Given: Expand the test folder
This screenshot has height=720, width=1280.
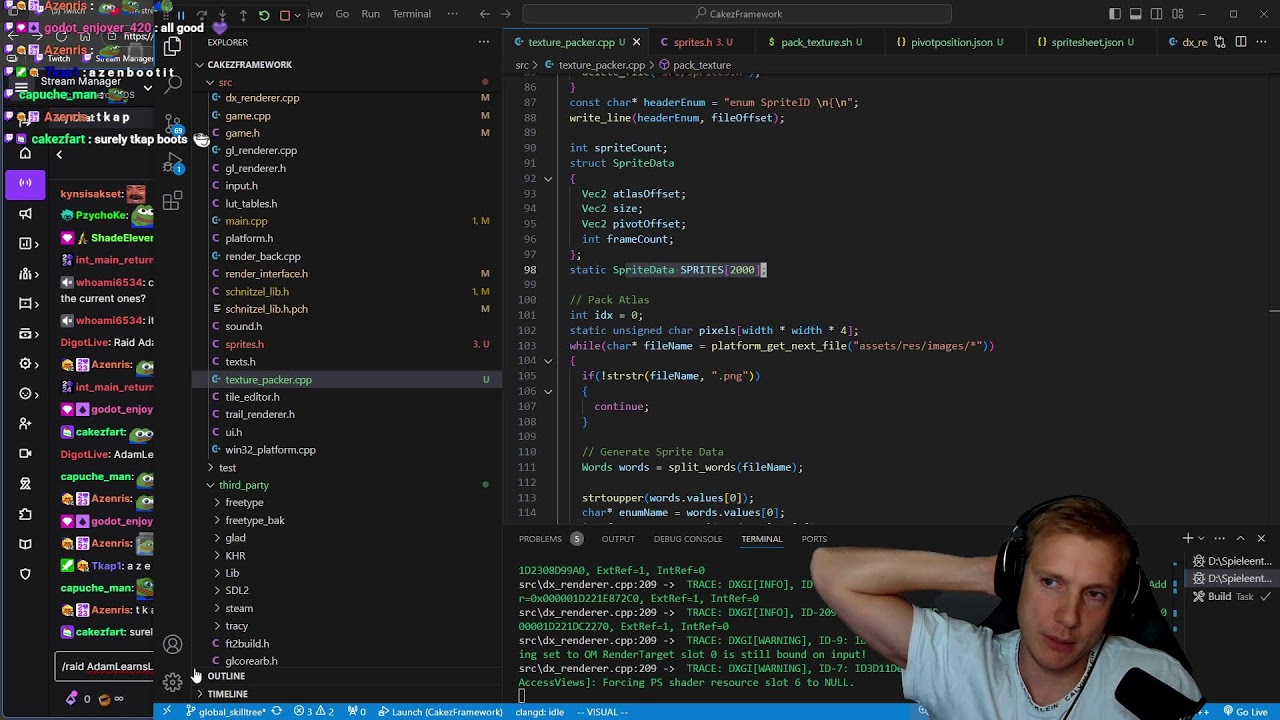Looking at the screenshot, I should [227, 468].
